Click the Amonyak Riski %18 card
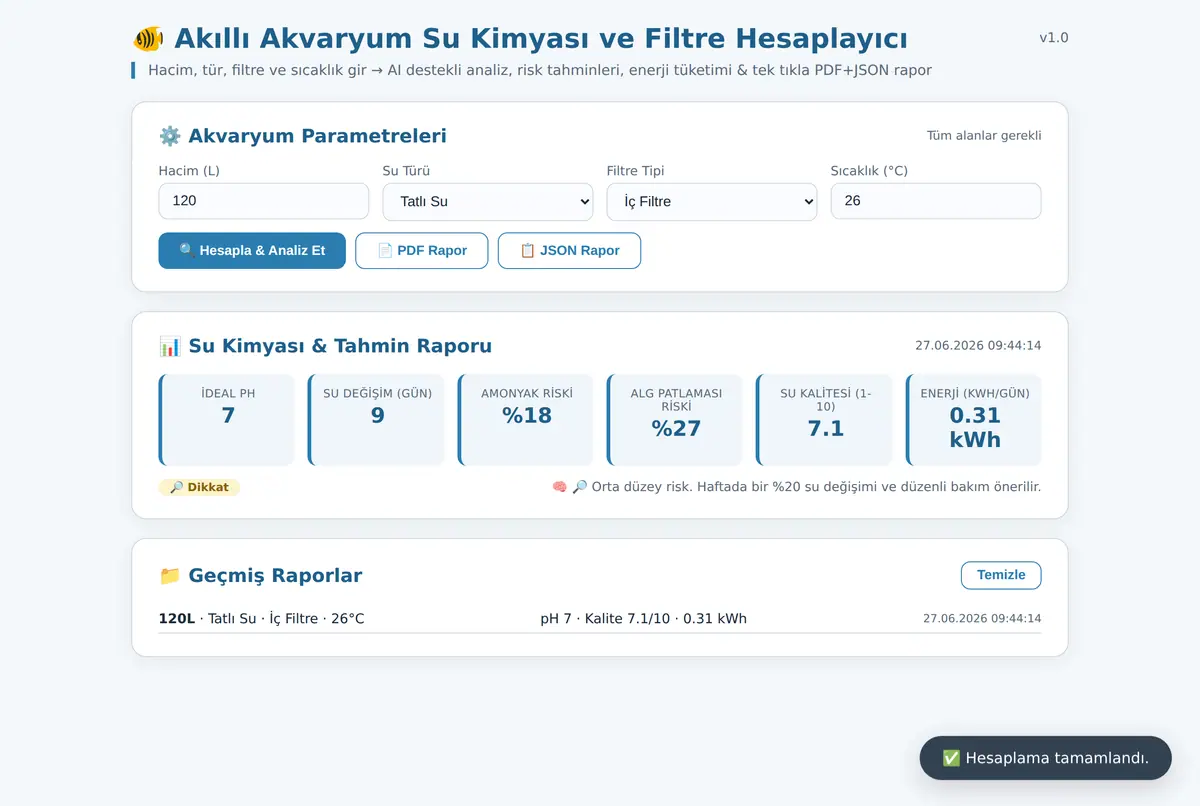1200x806 pixels. [526, 420]
